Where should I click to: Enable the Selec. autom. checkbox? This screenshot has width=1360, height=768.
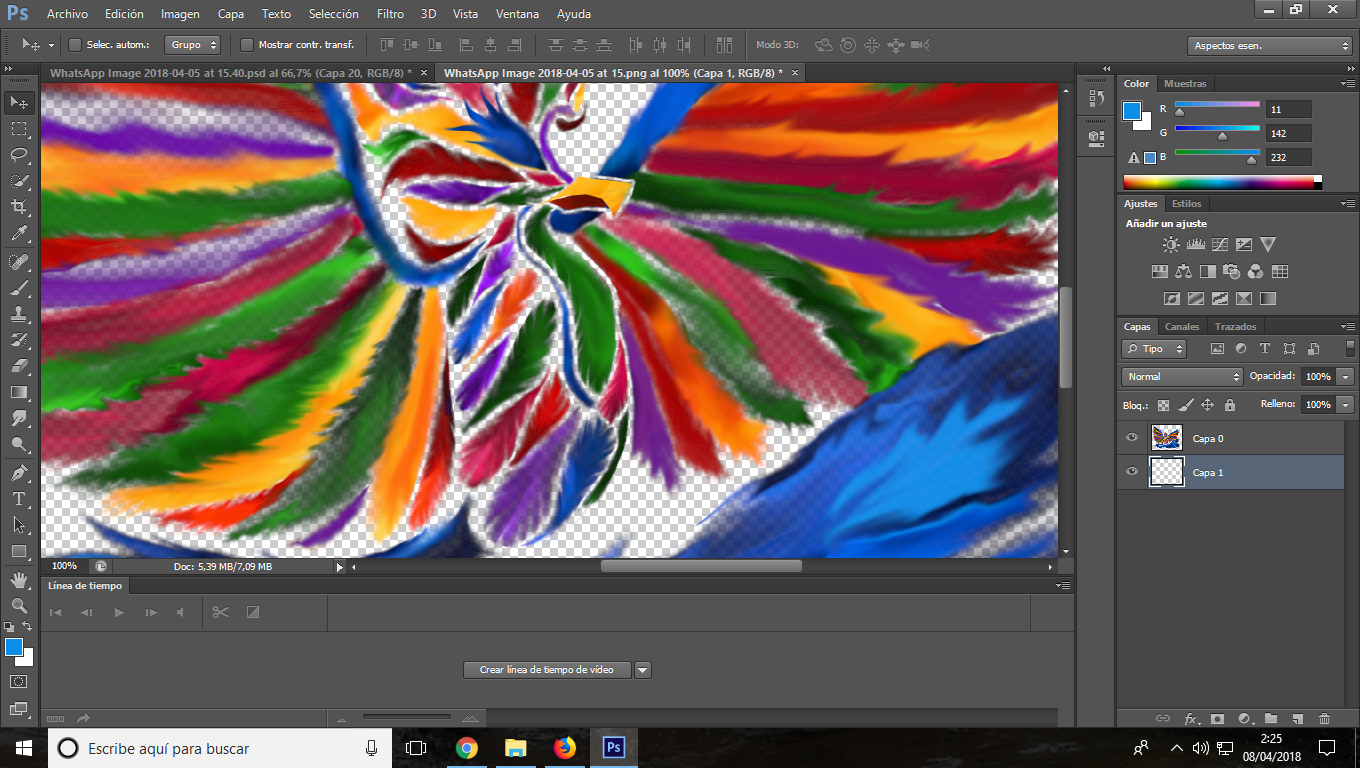[75, 45]
